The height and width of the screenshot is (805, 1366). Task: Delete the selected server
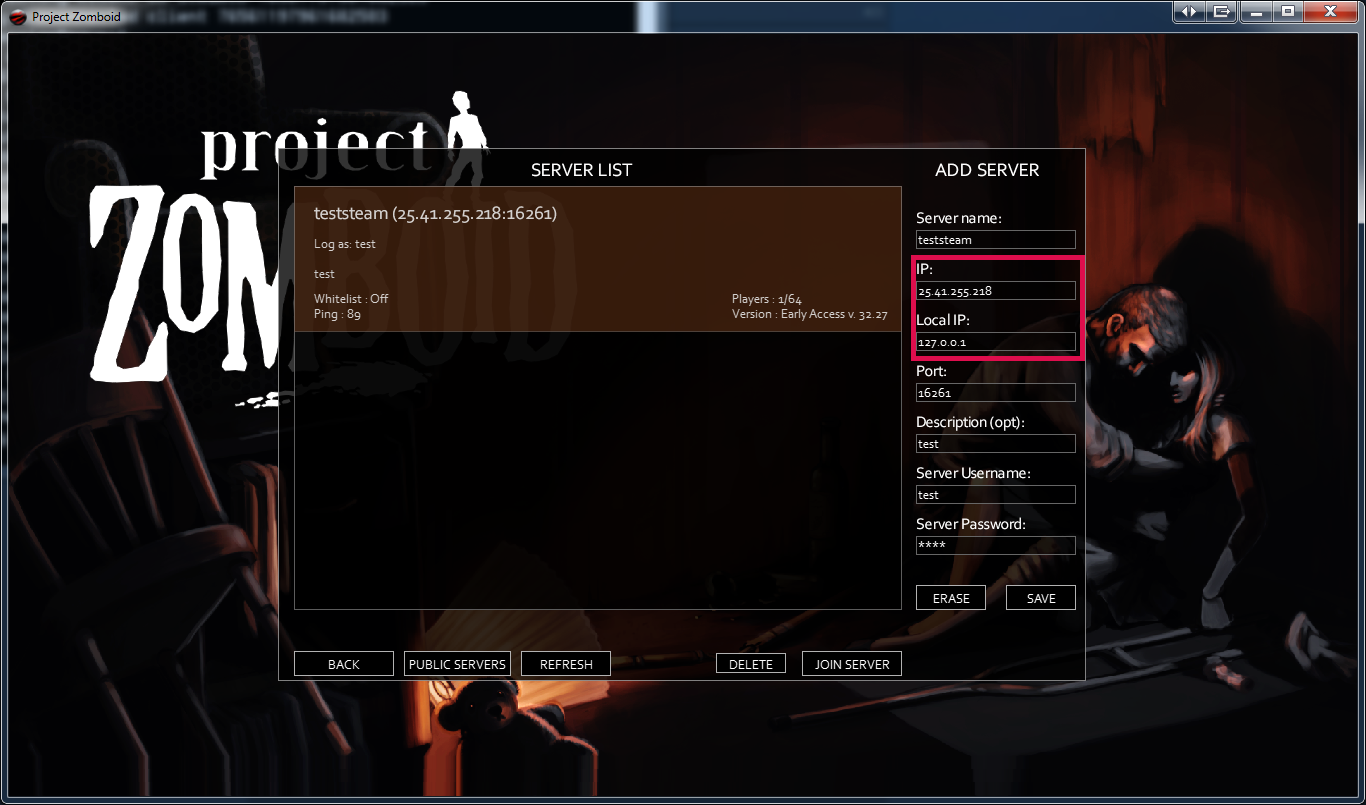(x=751, y=664)
